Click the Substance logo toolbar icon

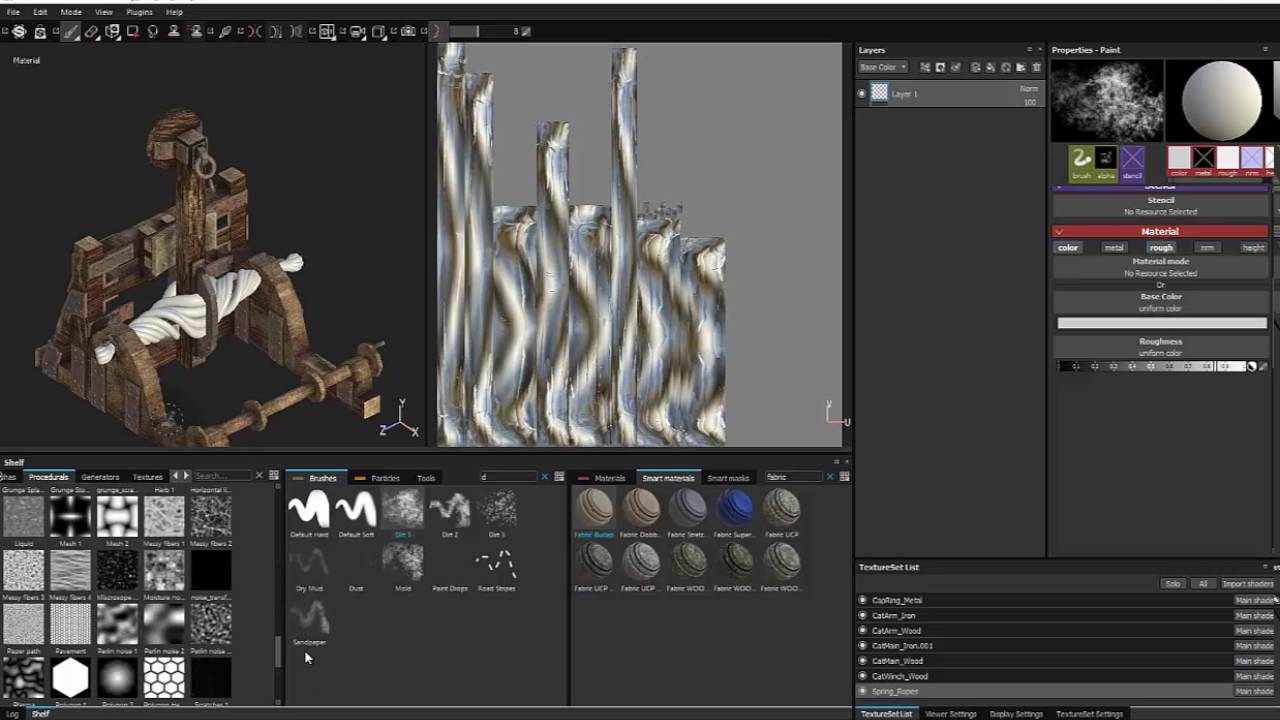[x=19, y=31]
